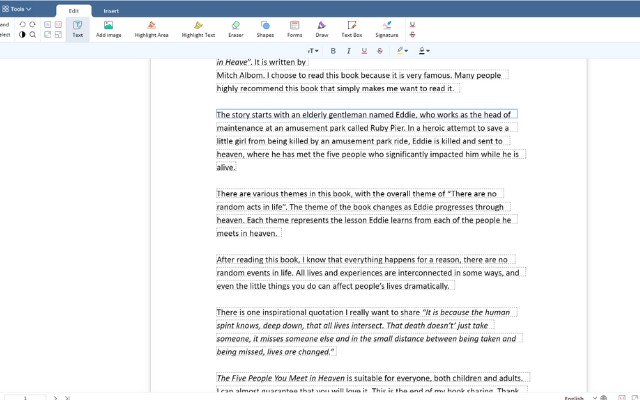The height and width of the screenshot is (400, 640).
Task: Click the line 'in Heave". It is written by'
Action: [262, 62]
